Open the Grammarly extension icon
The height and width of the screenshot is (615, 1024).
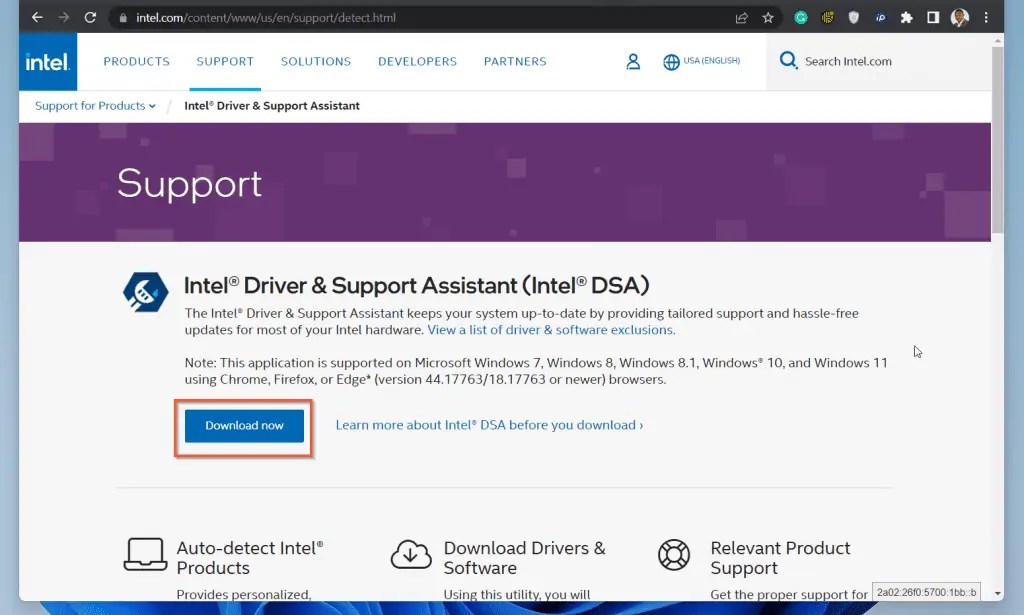(x=798, y=17)
